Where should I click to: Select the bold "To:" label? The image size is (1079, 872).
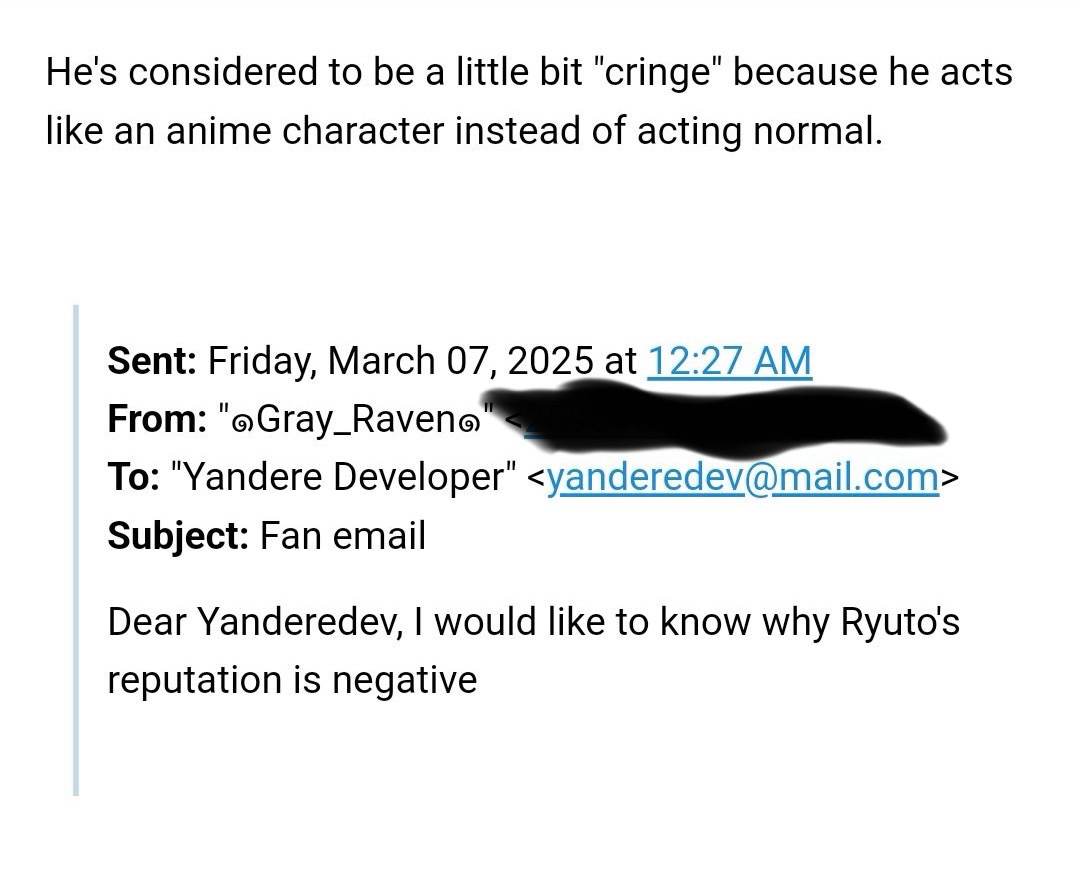click(x=133, y=476)
